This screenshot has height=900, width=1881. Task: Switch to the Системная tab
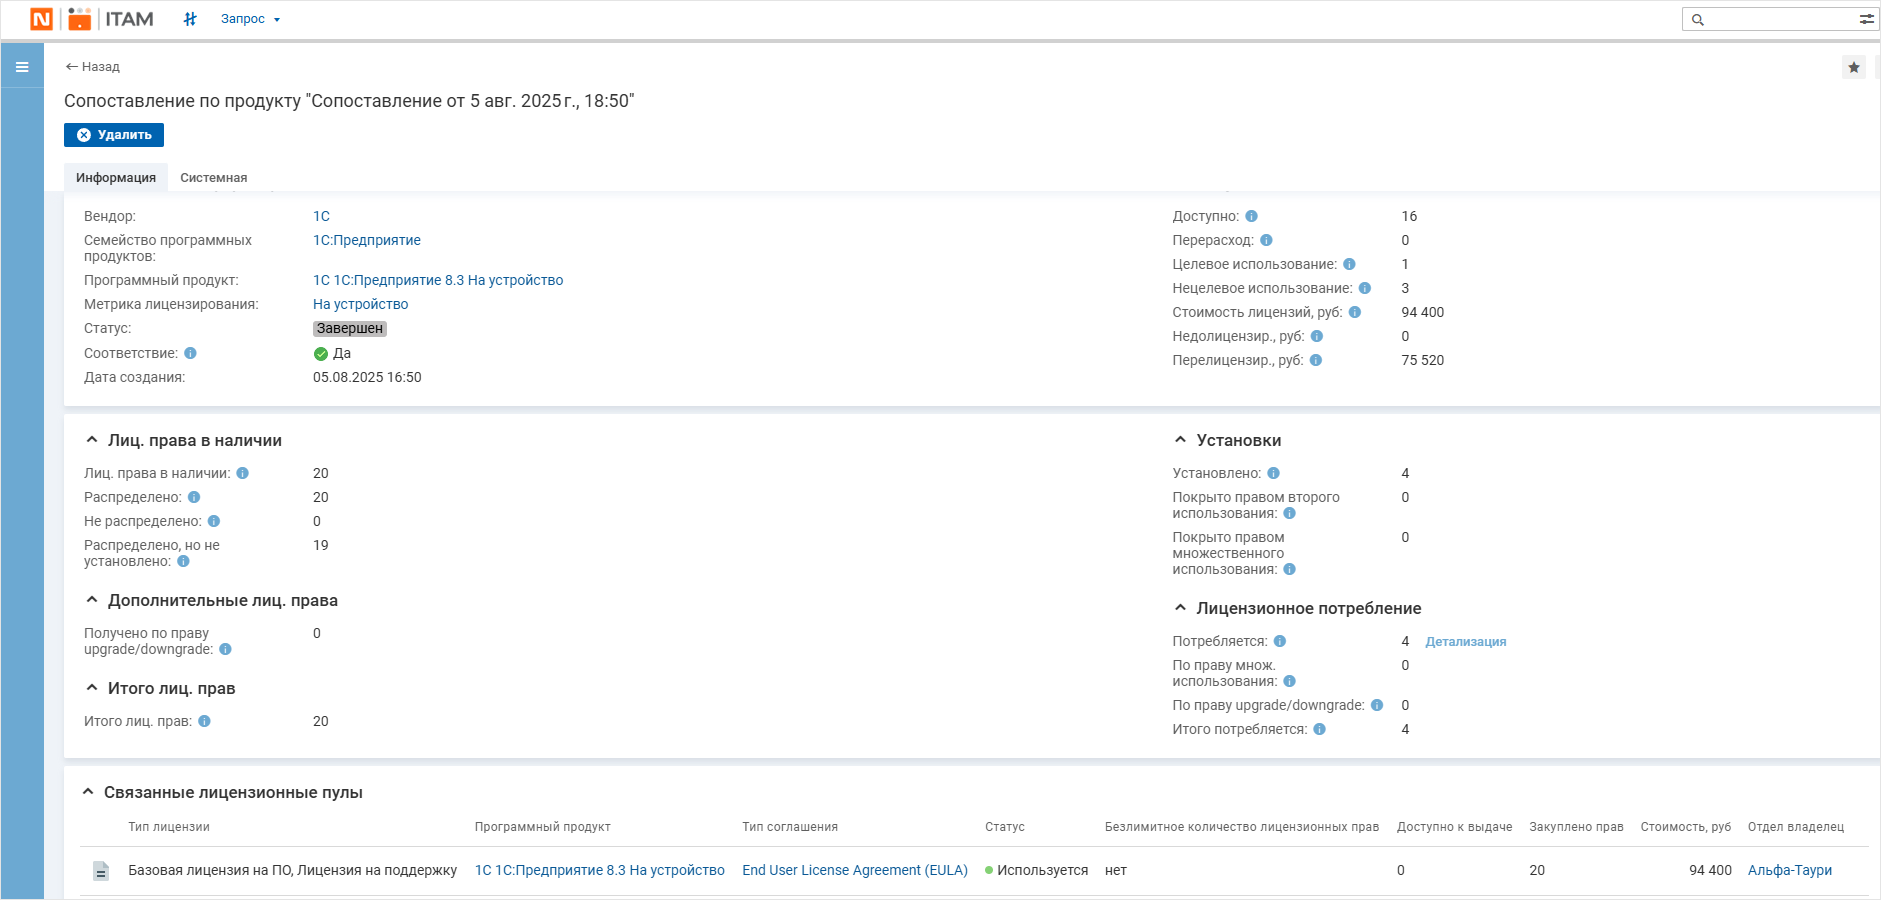click(x=213, y=178)
